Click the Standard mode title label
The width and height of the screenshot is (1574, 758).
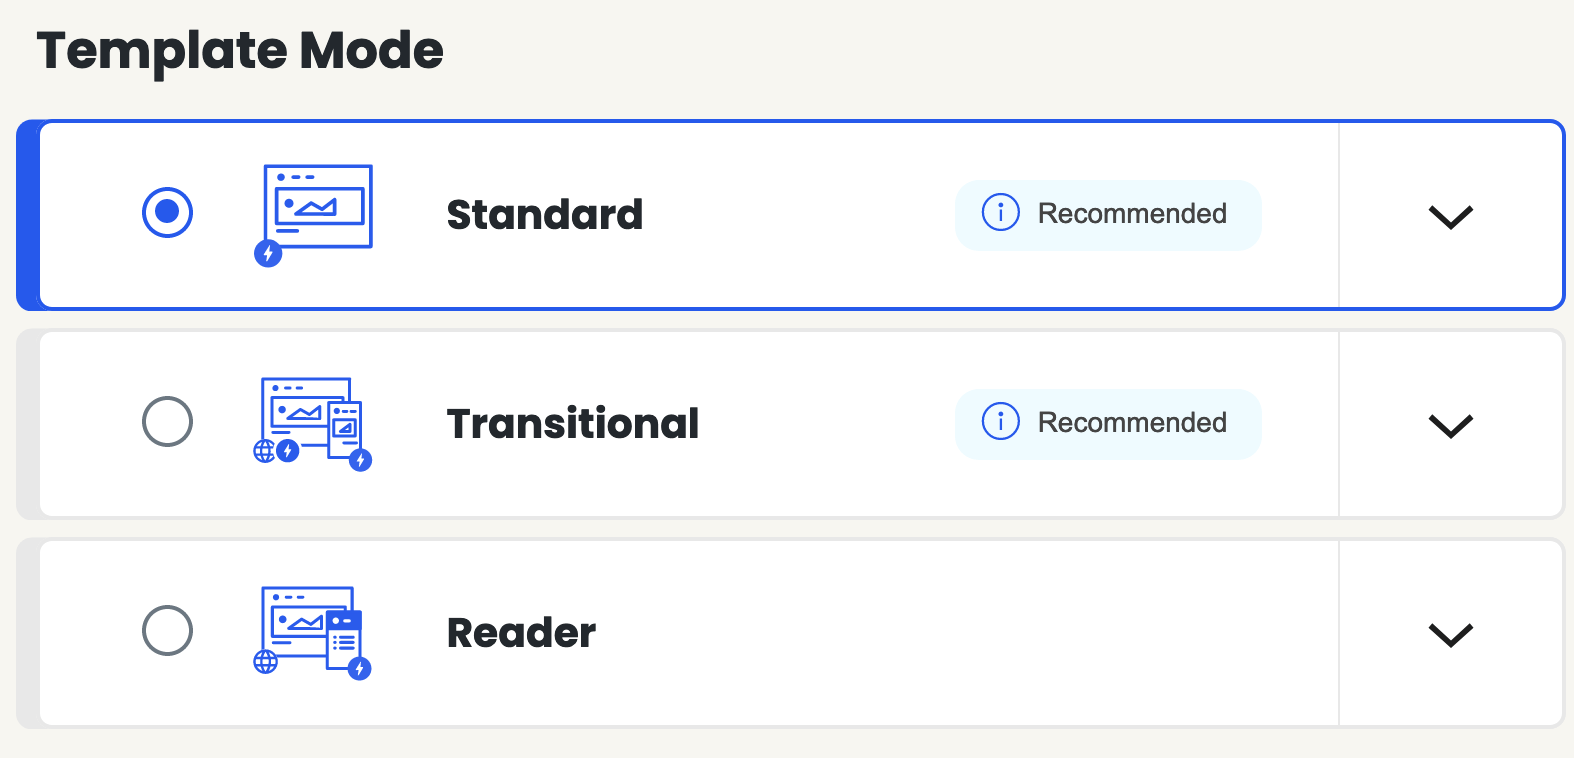(545, 215)
